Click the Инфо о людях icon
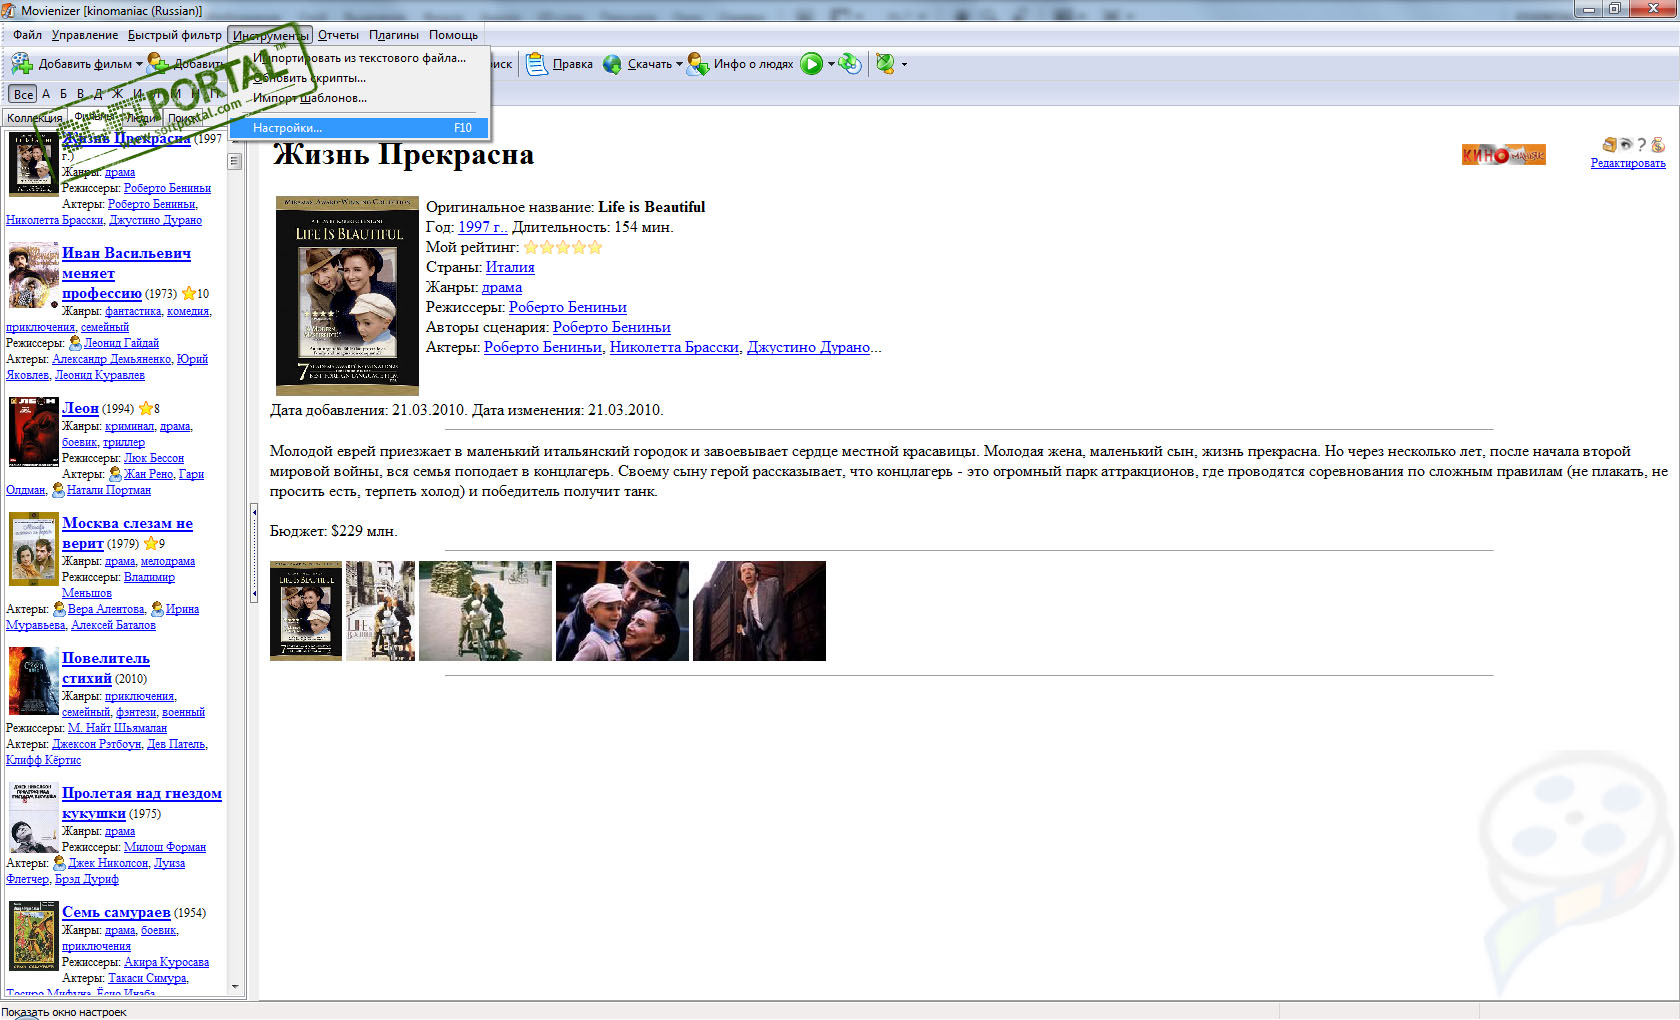1680x1020 pixels. (698, 64)
